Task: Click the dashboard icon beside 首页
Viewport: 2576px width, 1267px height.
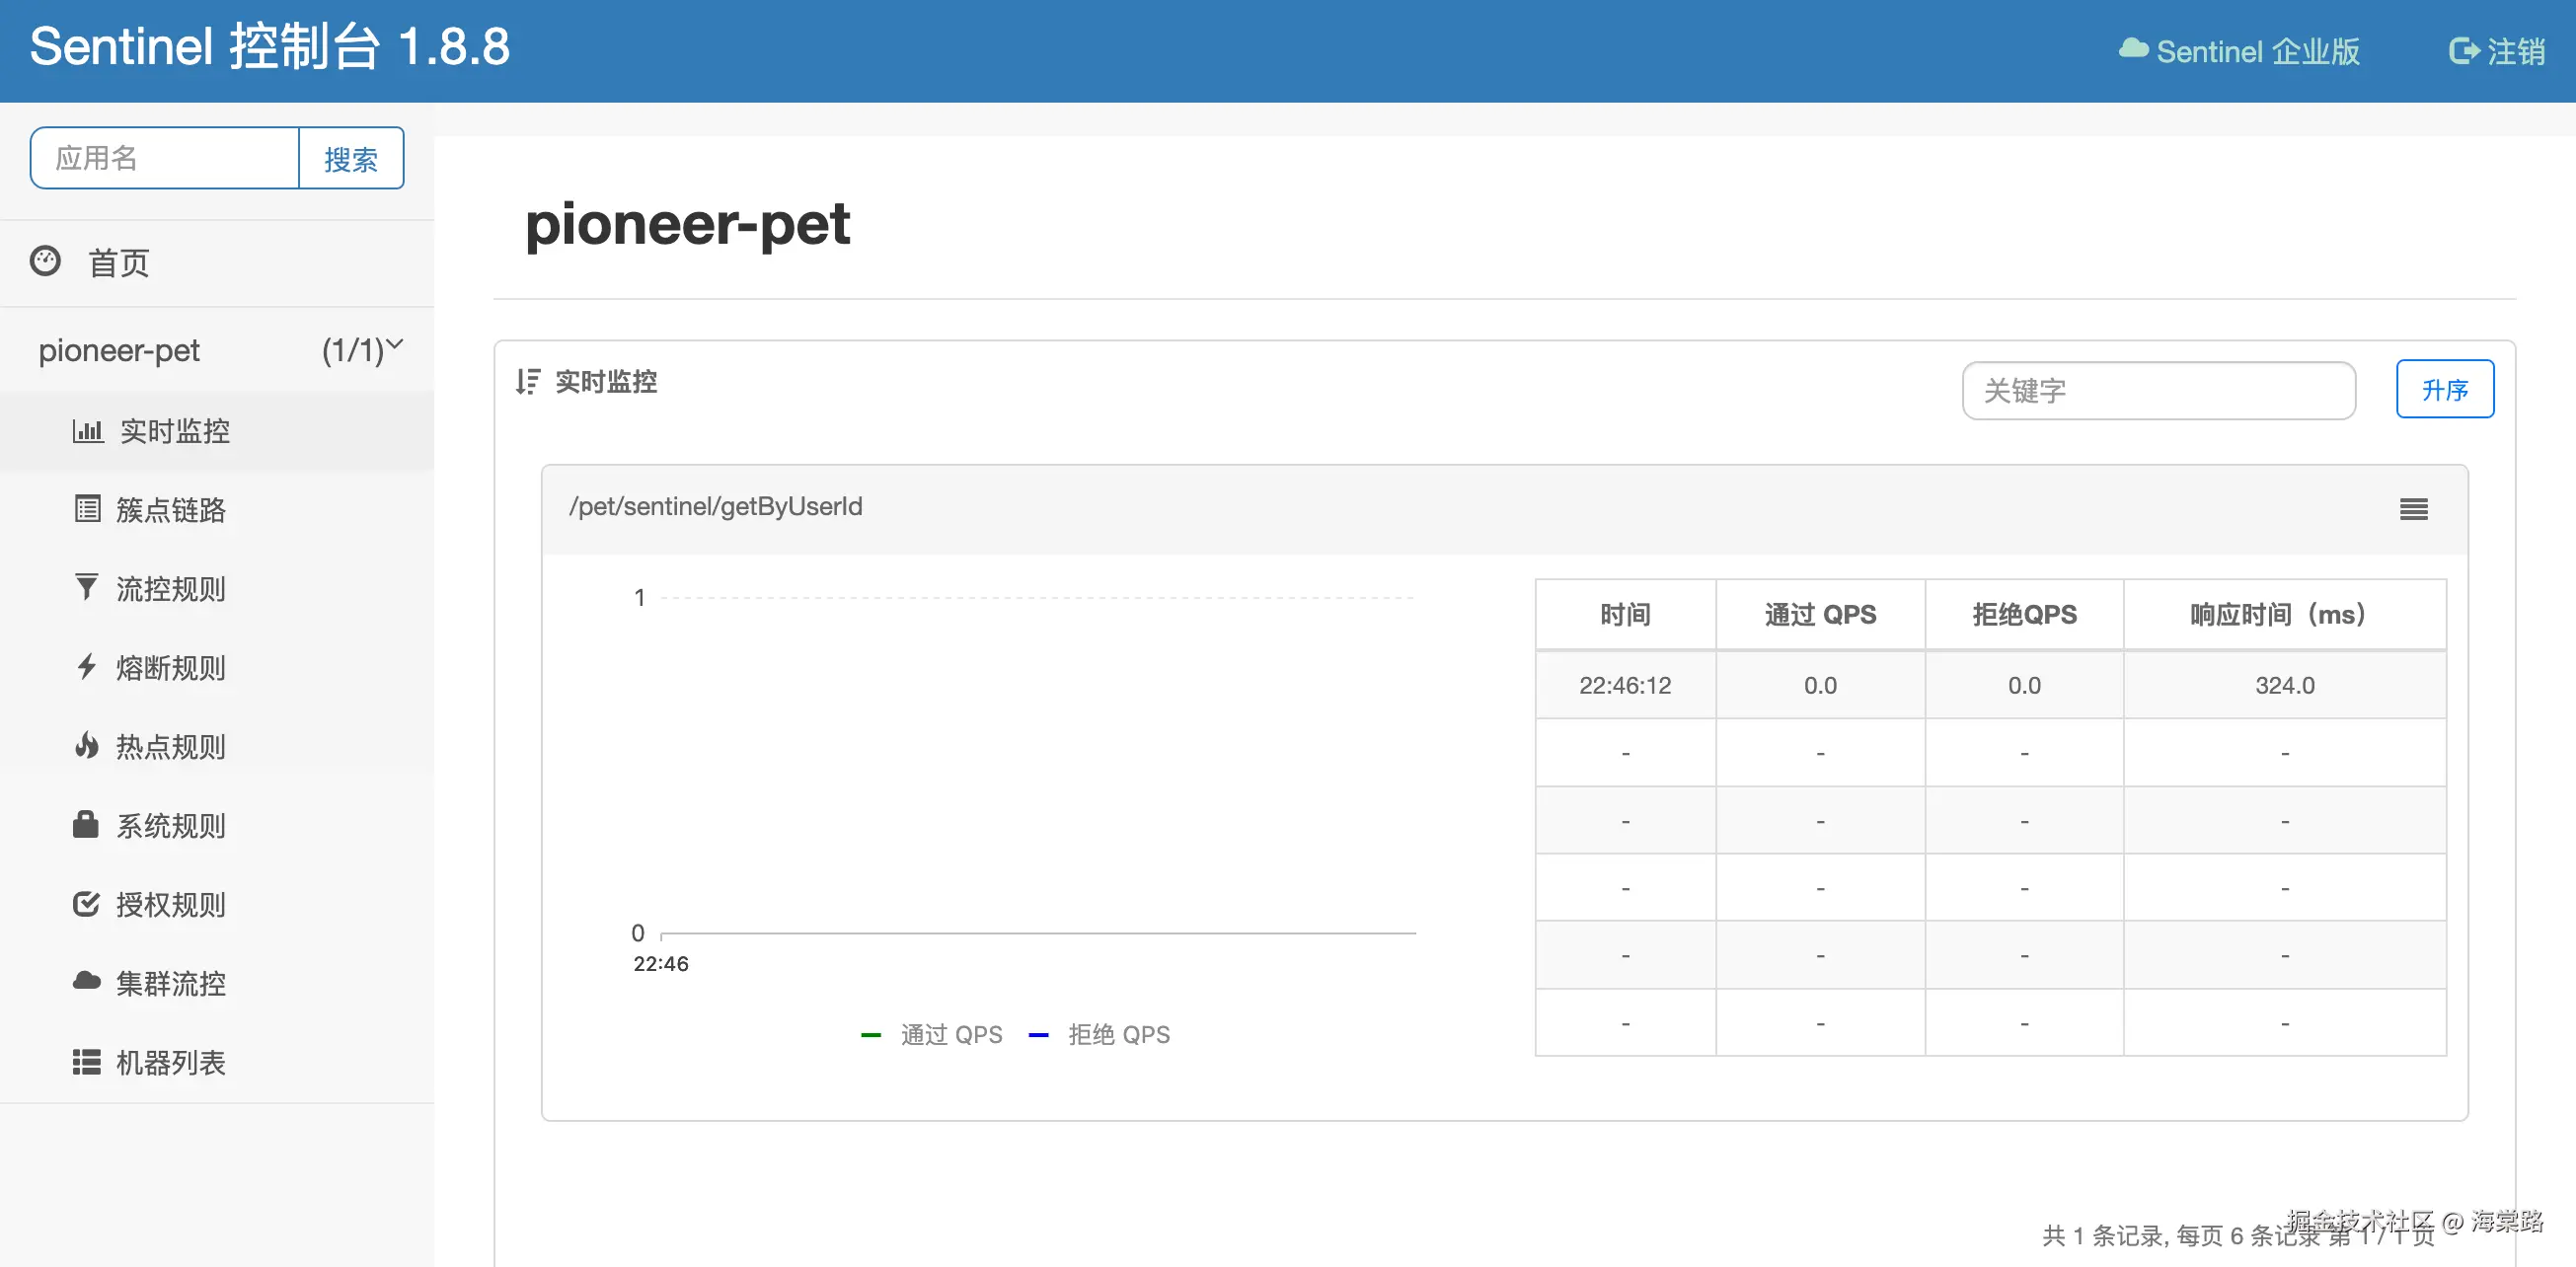Action: click(45, 261)
